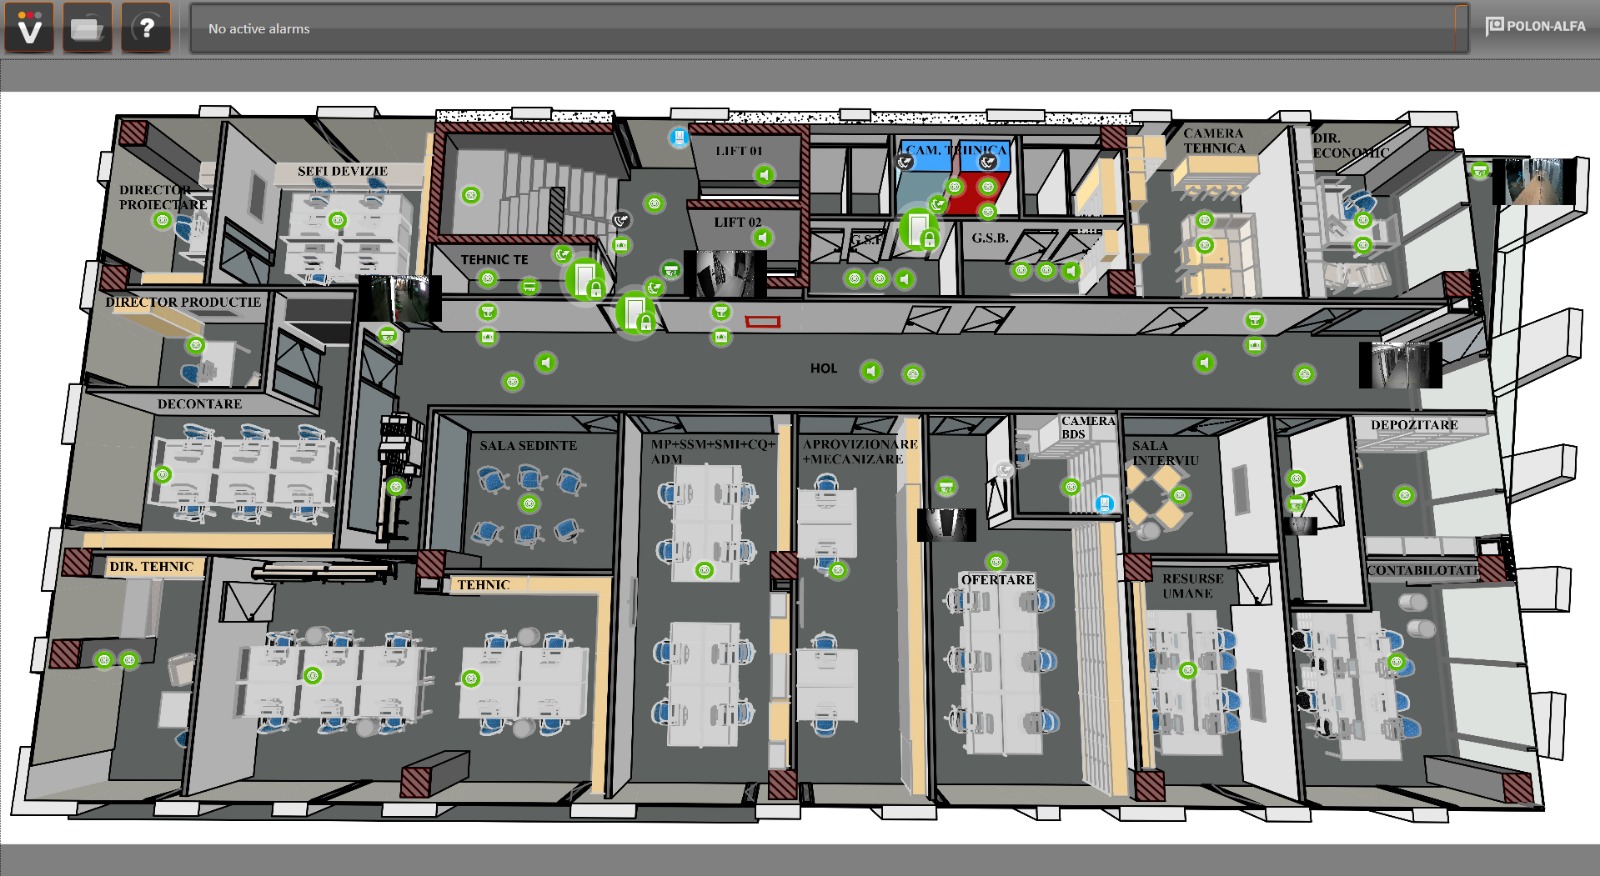
Task: Open camera thumbnail in APROVIZIONARE room
Action: [946, 524]
